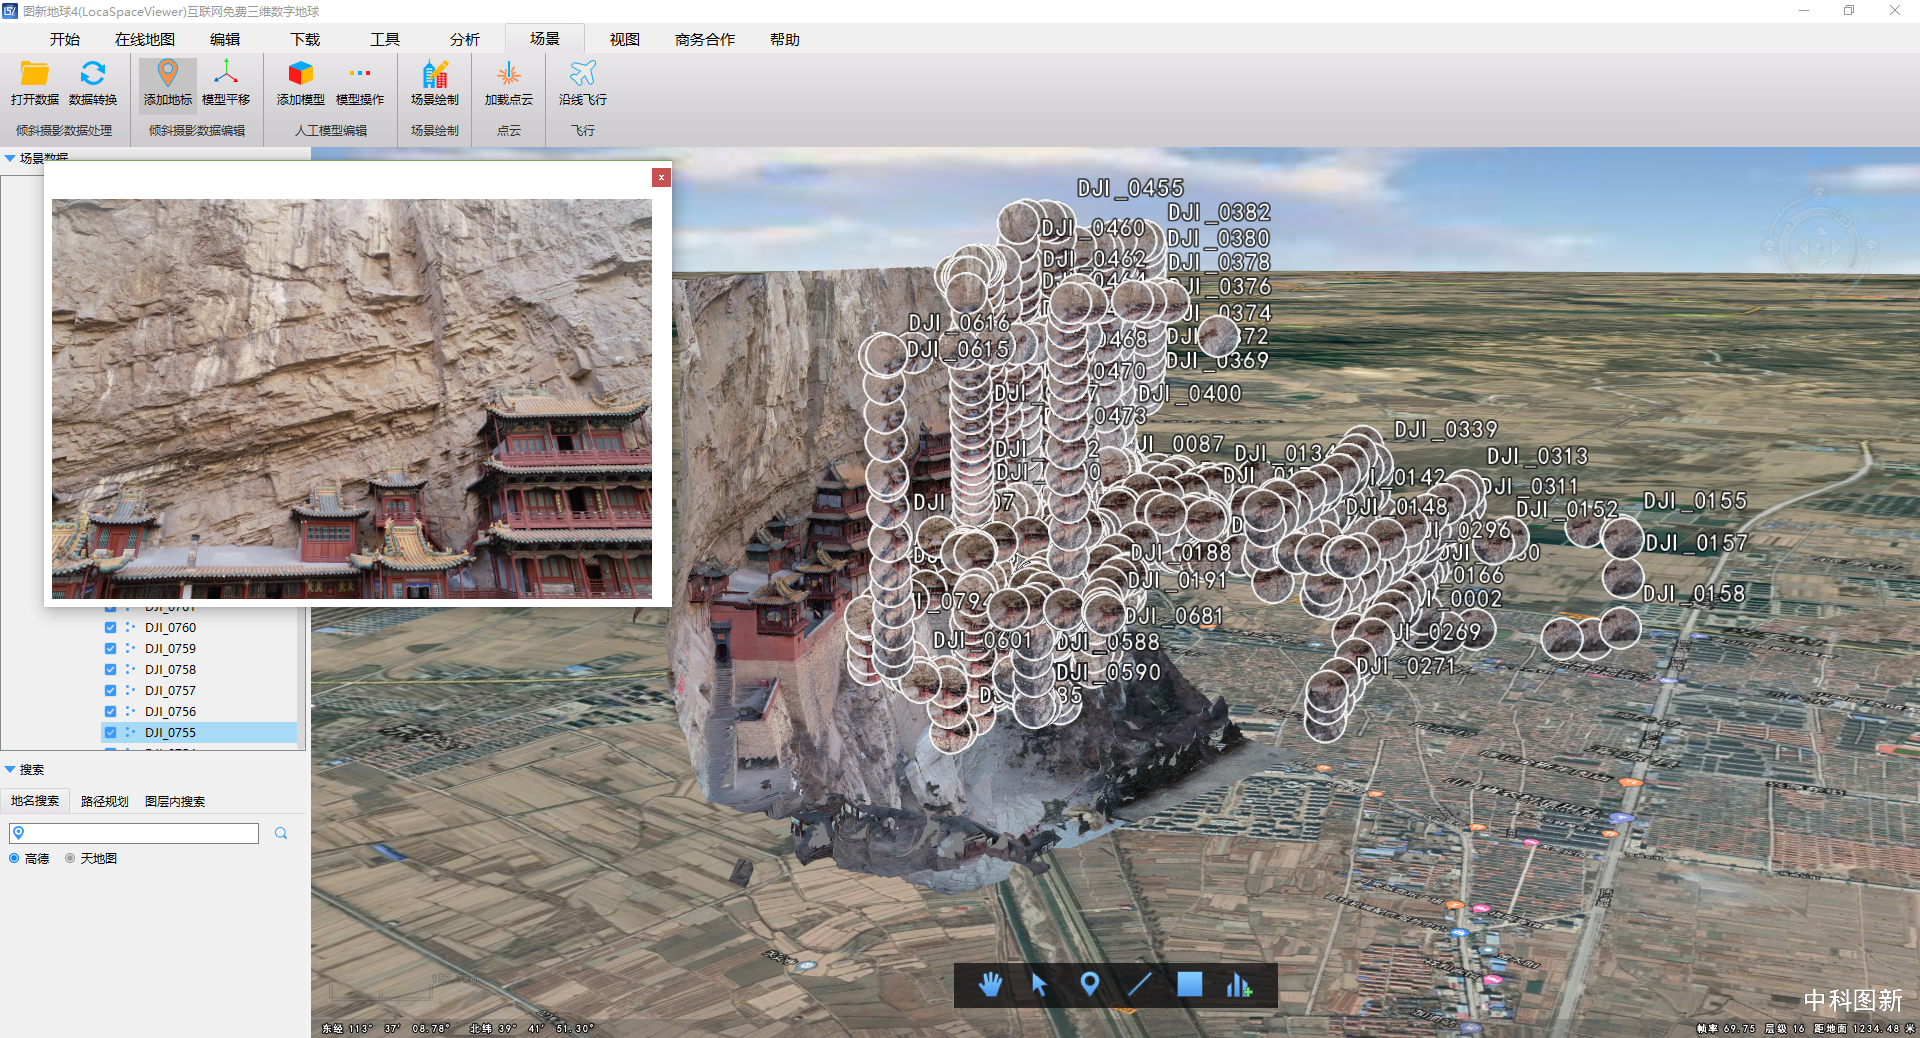Click the search magnifier button

pyautogui.click(x=281, y=833)
